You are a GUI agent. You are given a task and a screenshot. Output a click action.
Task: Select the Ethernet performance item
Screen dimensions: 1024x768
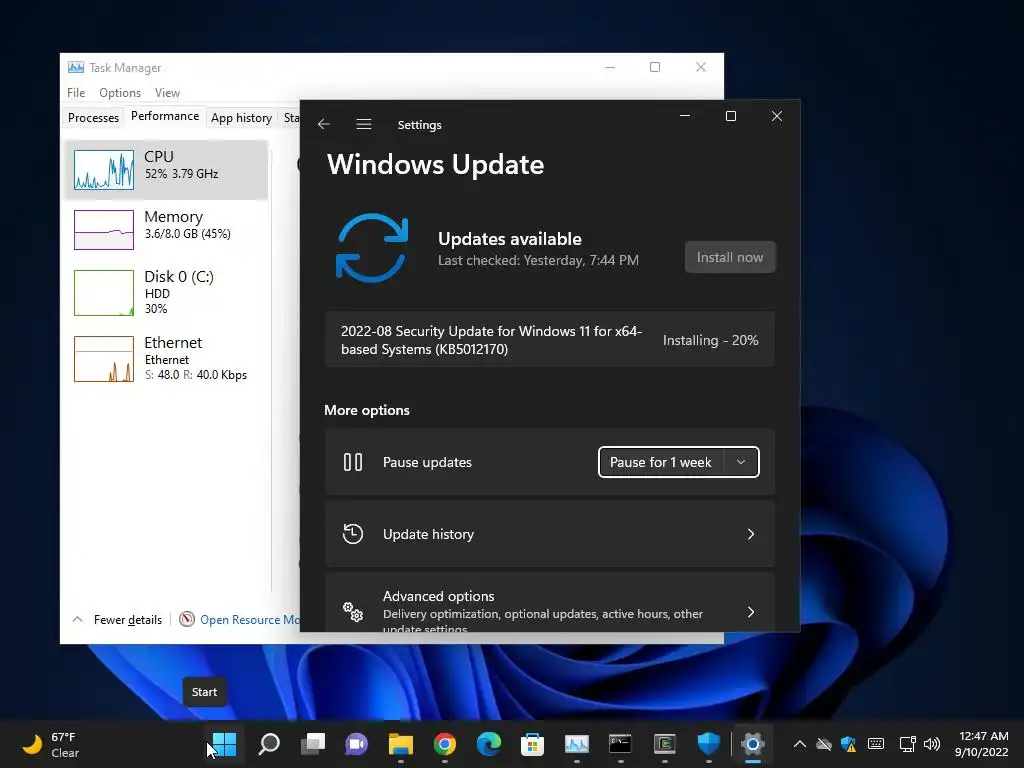tap(166, 359)
